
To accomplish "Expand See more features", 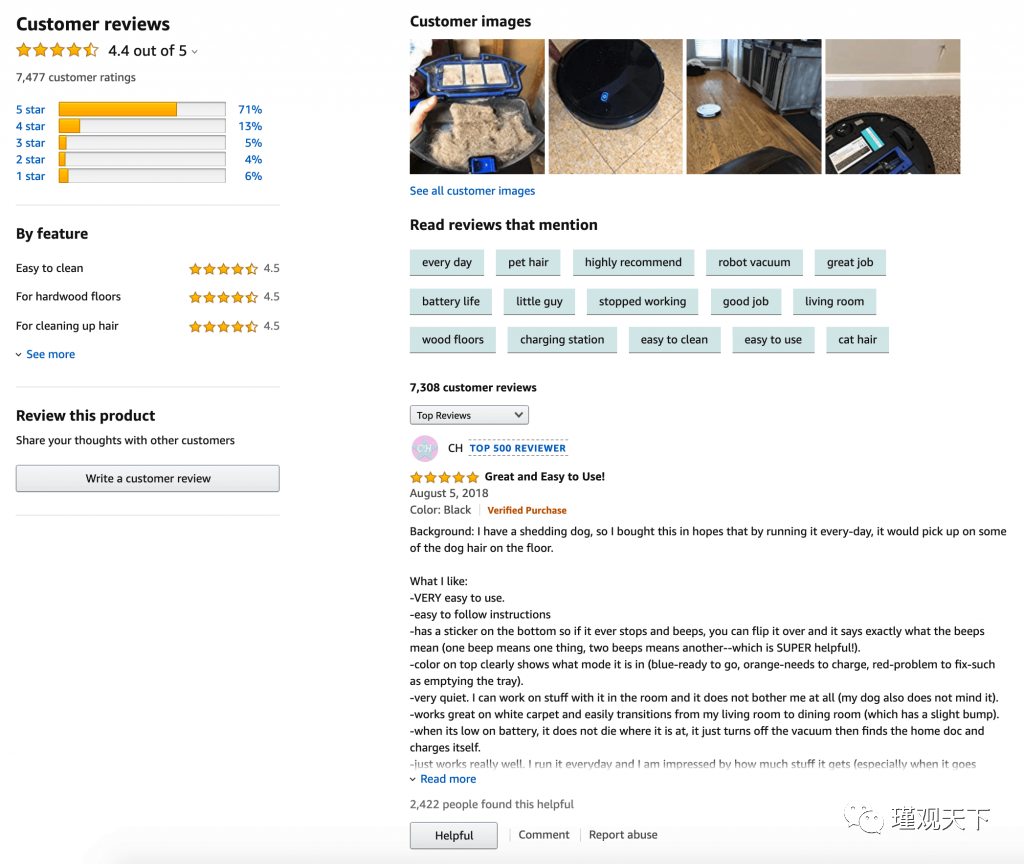I will point(46,354).
